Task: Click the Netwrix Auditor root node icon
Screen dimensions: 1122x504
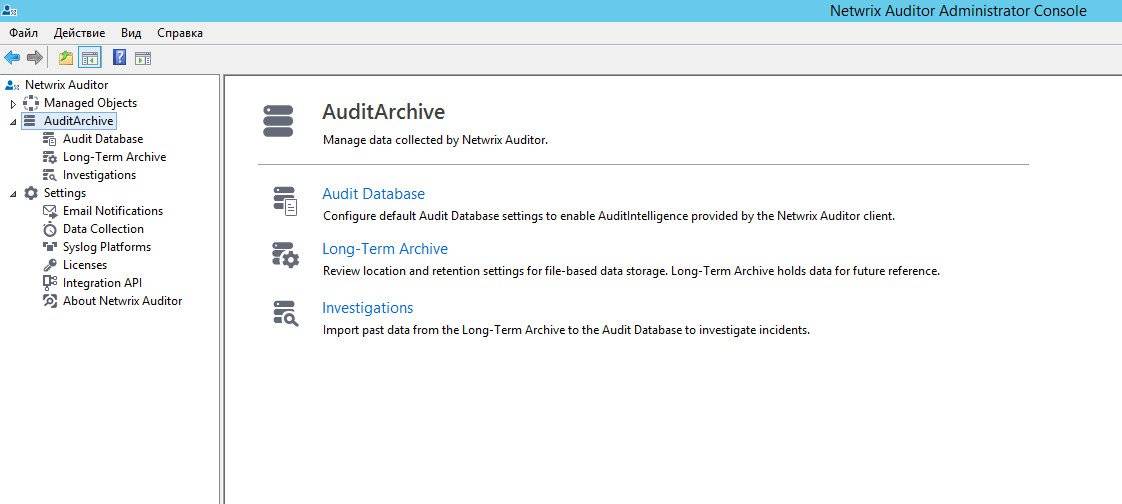Action: point(11,85)
